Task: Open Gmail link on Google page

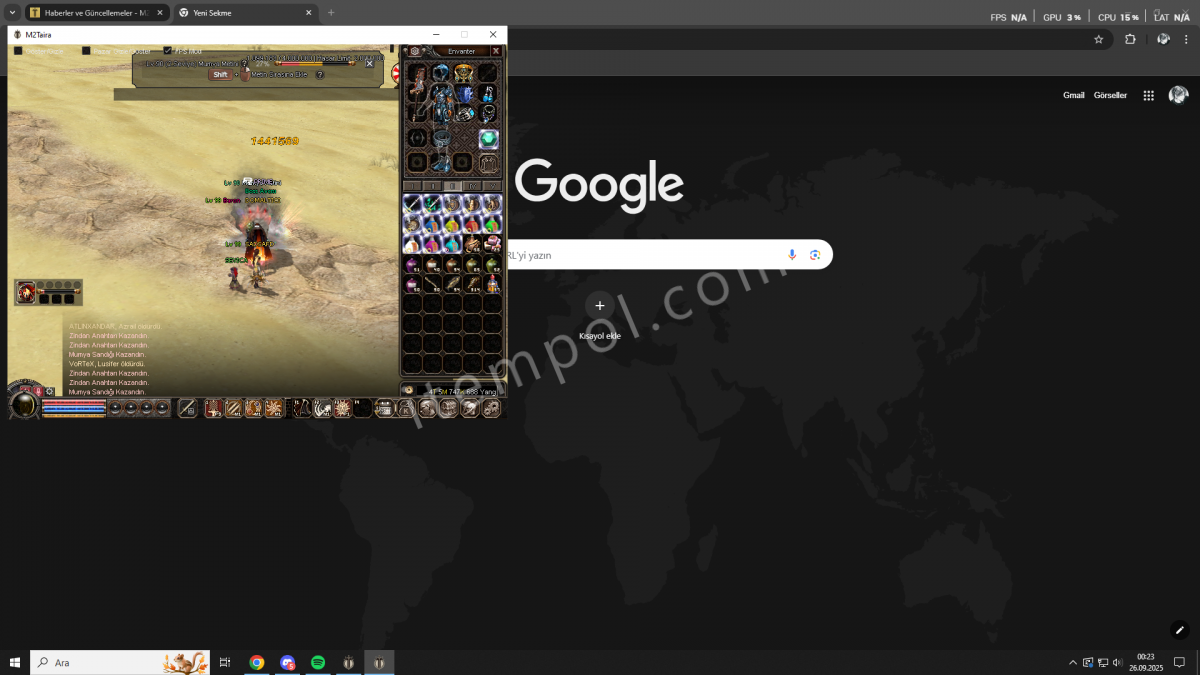Action: [x=1073, y=95]
